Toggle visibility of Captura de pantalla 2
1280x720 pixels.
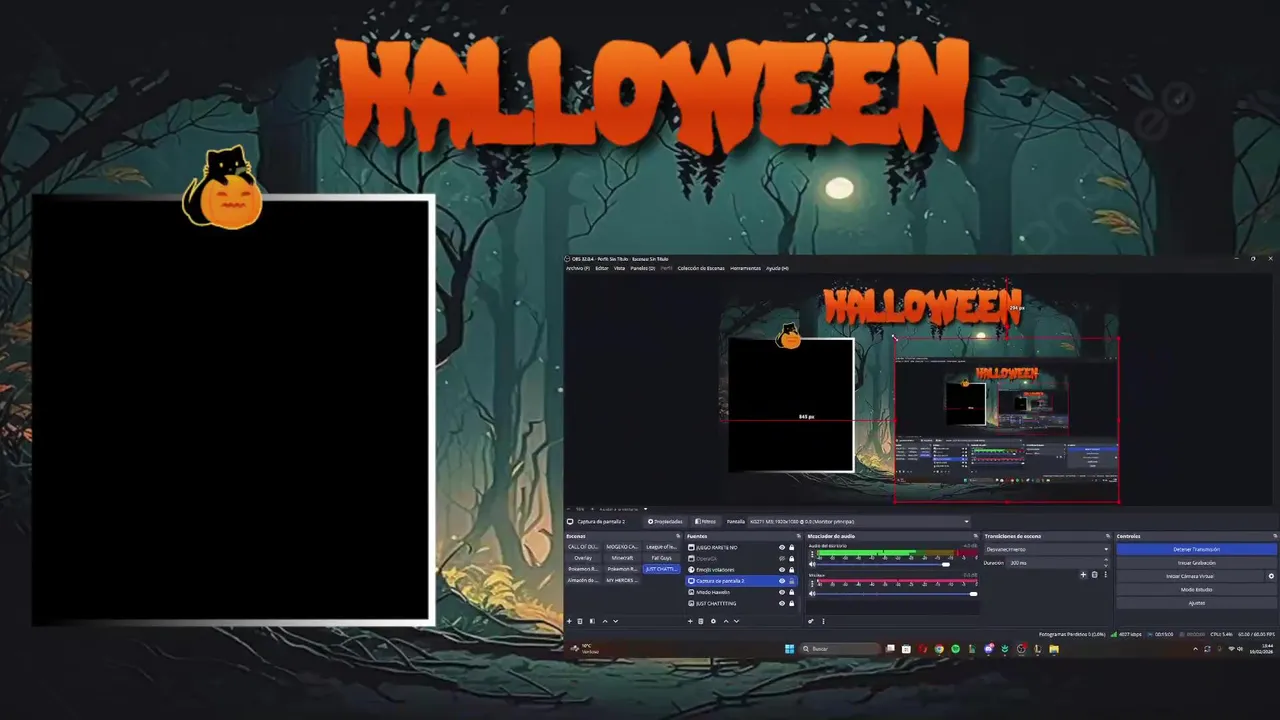(x=782, y=581)
